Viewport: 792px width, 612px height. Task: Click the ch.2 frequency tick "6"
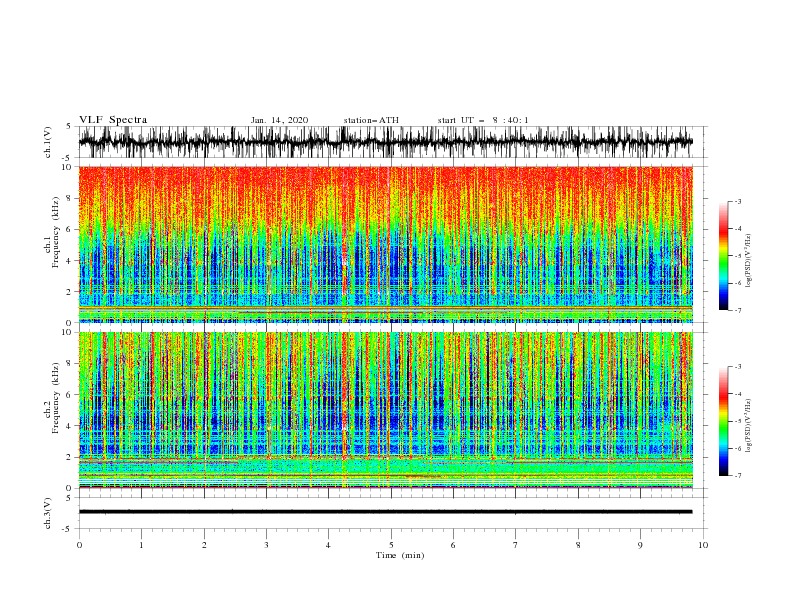click(x=70, y=395)
